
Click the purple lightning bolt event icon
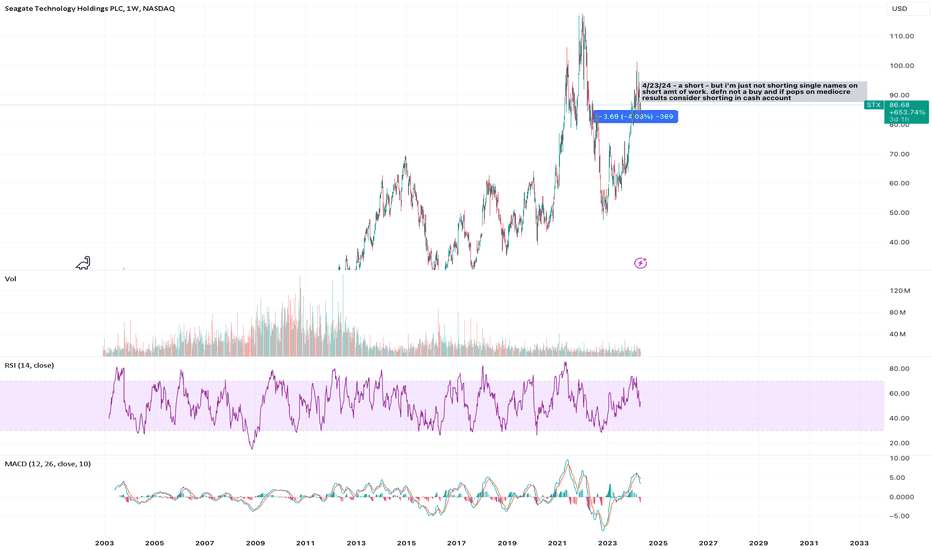[640, 263]
